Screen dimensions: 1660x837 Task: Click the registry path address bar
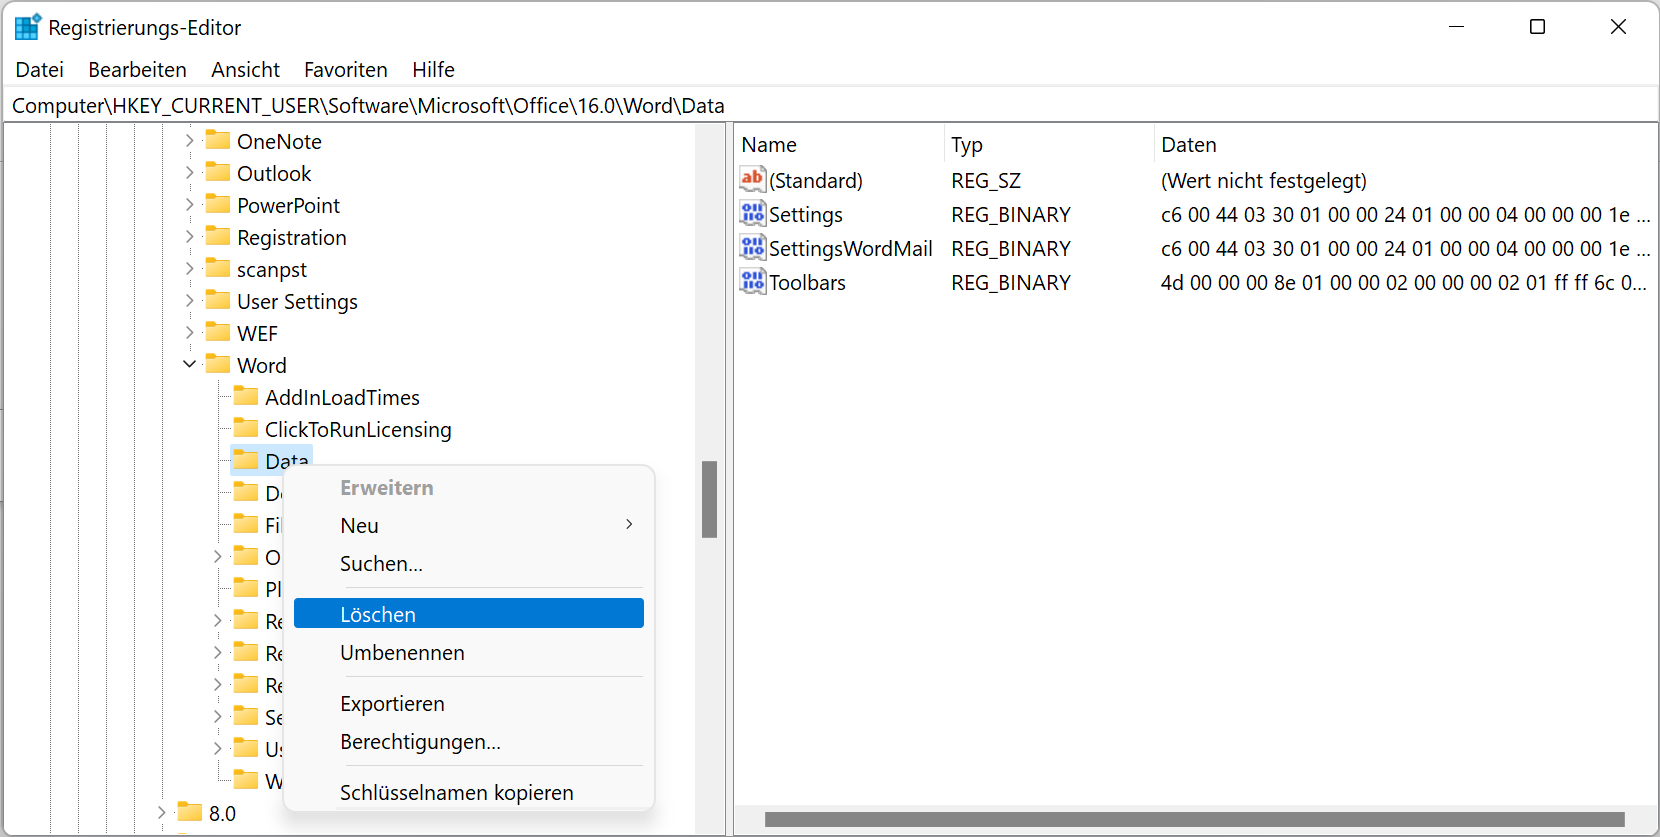tap(830, 105)
